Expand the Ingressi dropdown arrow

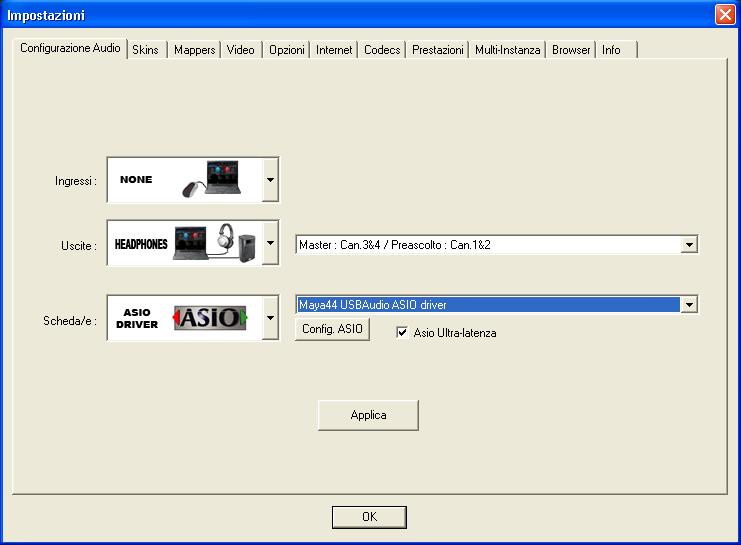[270, 180]
